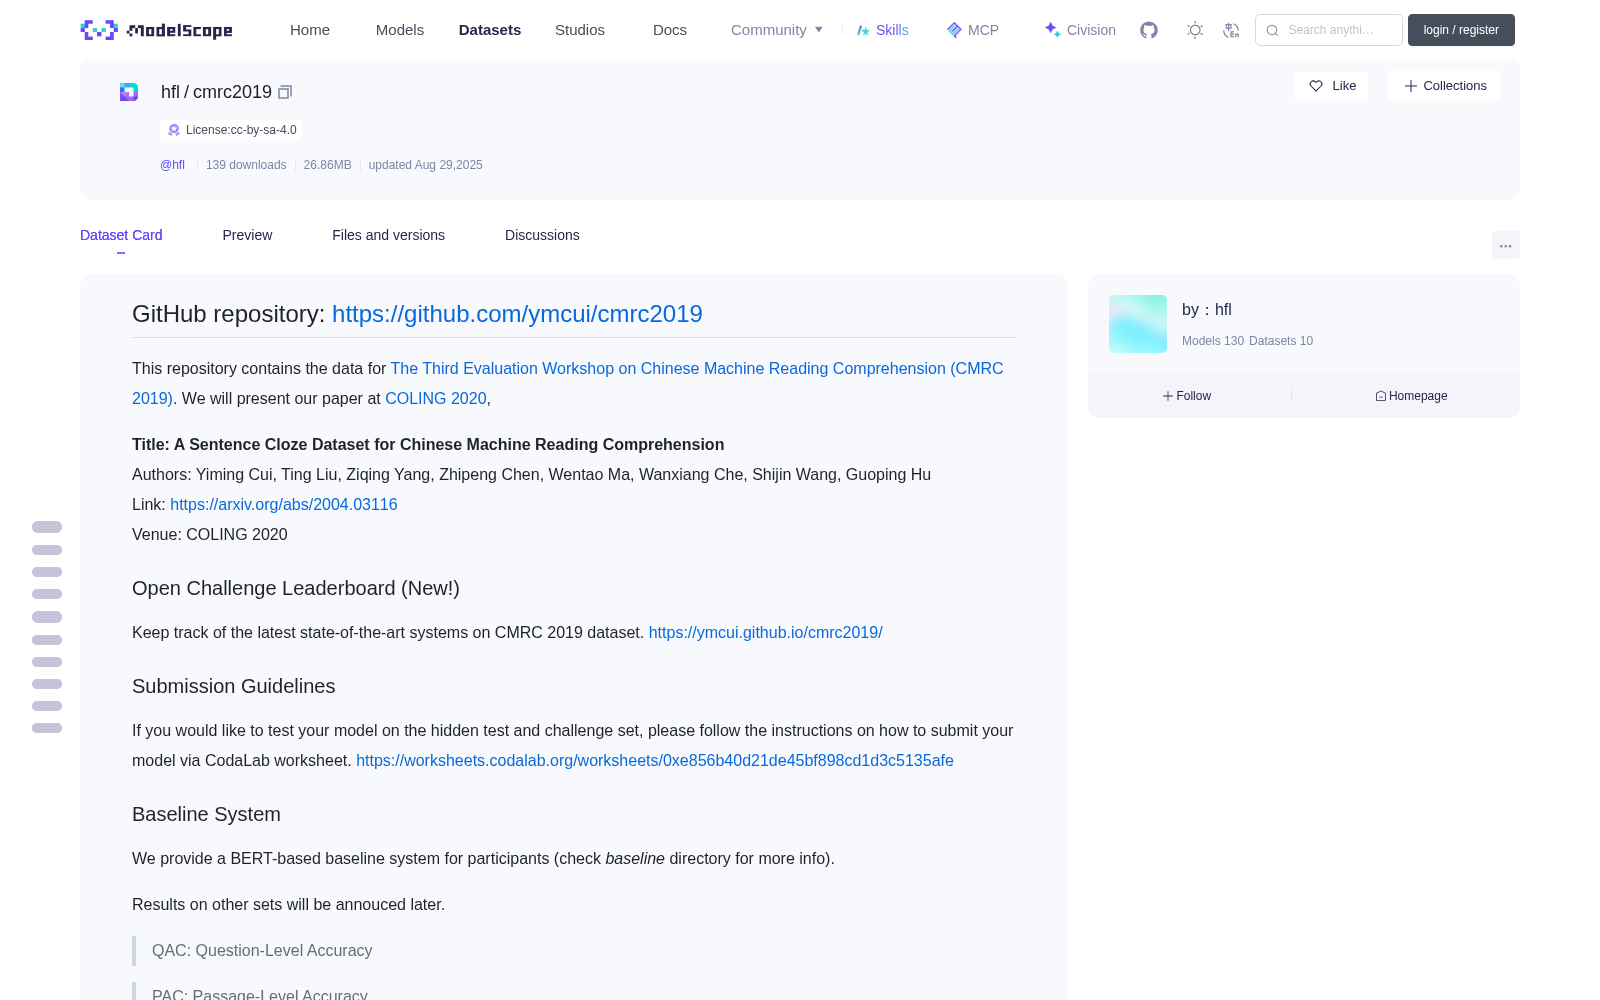Switch language using the translate icon

1231,30
